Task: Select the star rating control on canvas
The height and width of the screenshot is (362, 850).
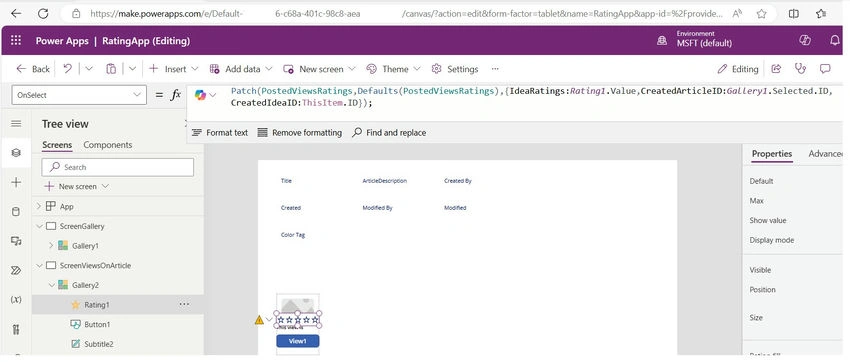Action: click(298, 320)
